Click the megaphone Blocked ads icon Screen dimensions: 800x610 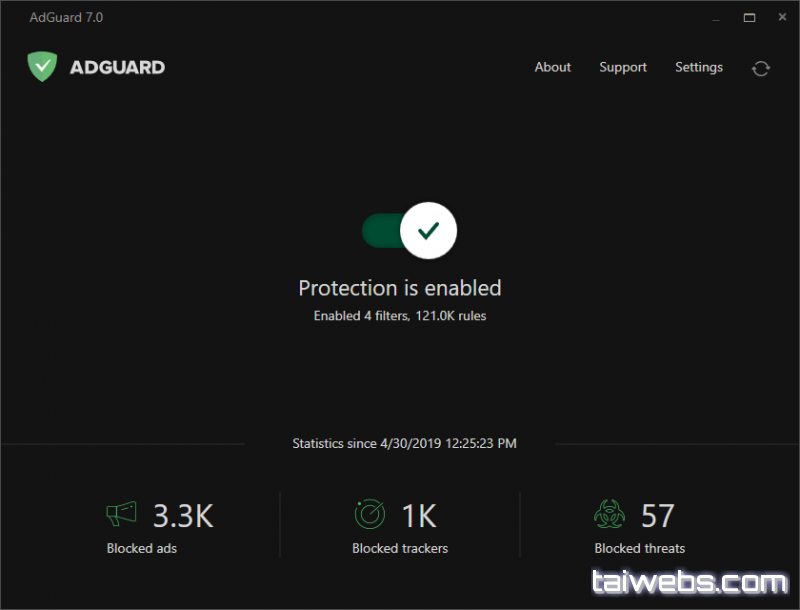122,515
